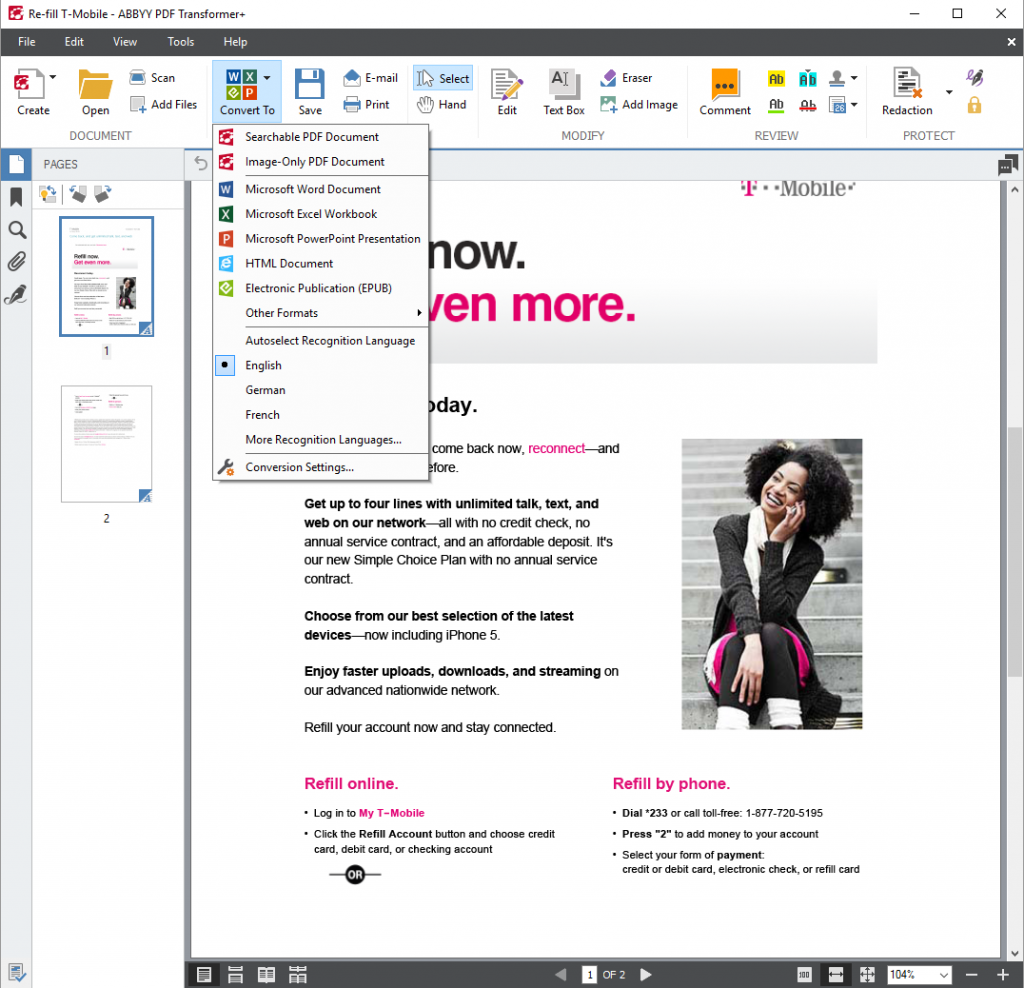Choose Microsoft Word Document conversion
Viewport: 1024px width, 988px height.
[313, 189]
